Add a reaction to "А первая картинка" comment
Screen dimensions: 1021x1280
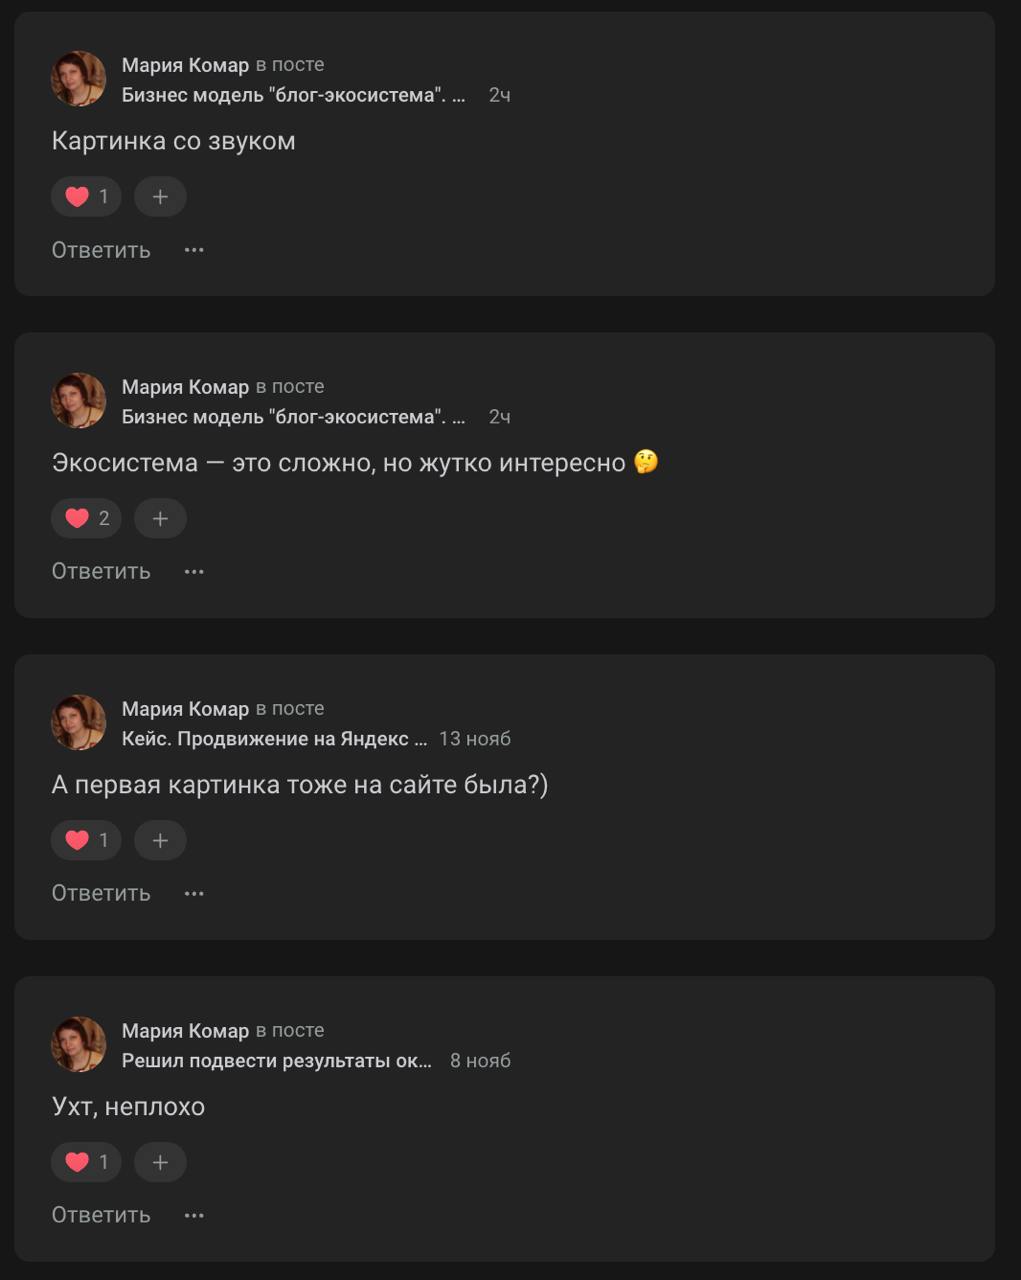(160, 840)
